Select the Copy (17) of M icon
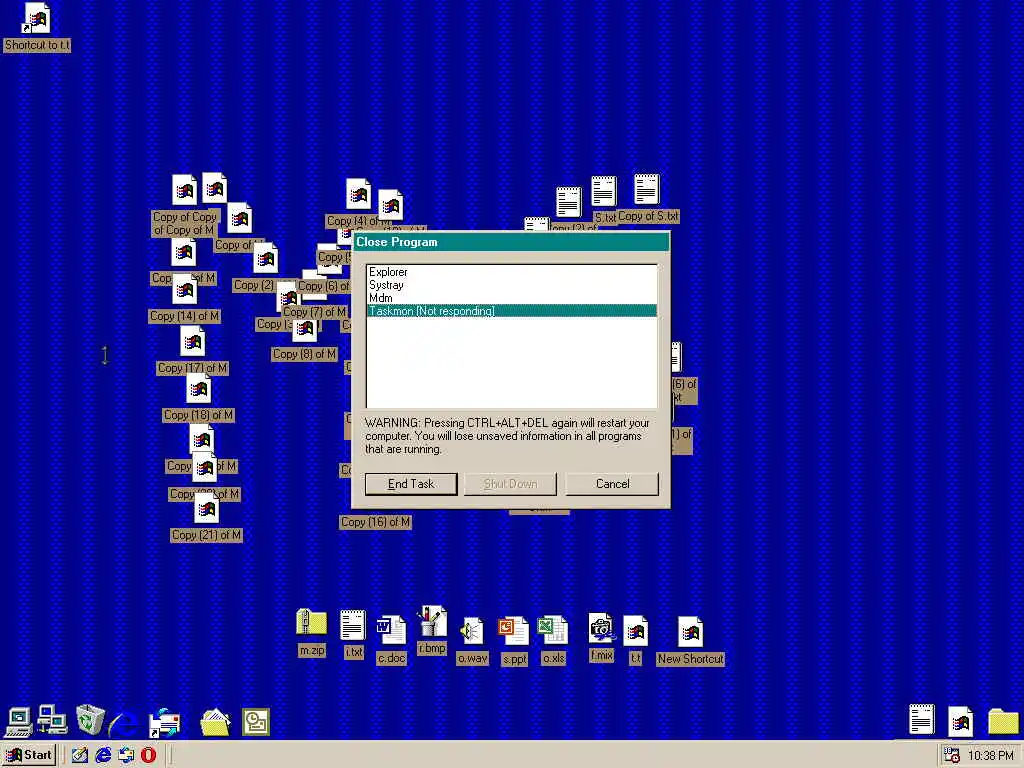Viewport: 1024px width, 768px height. click(193, 342)
